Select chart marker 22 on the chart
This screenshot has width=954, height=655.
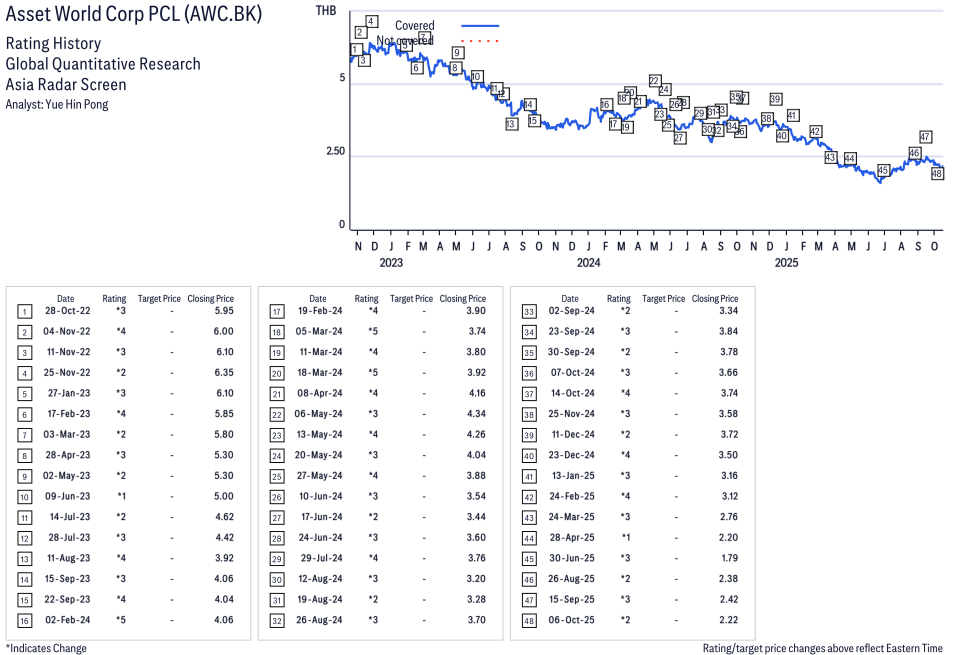point(654,80)
